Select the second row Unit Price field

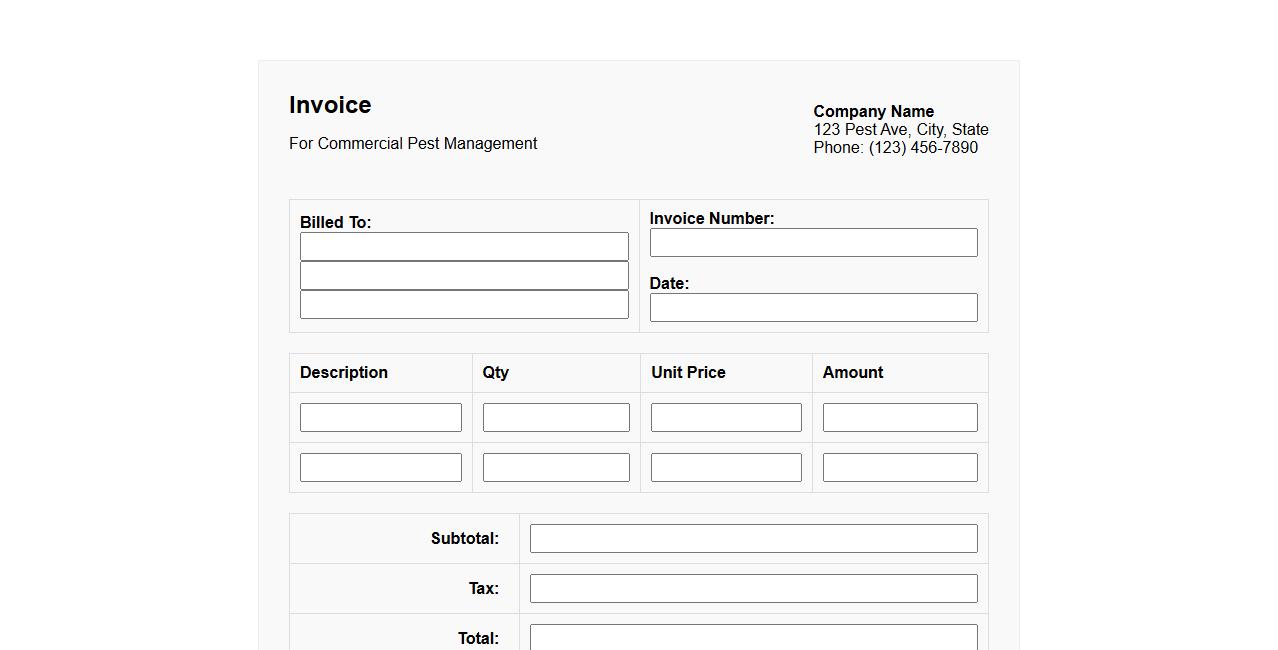pyautogui.click(x=725, y=467)
